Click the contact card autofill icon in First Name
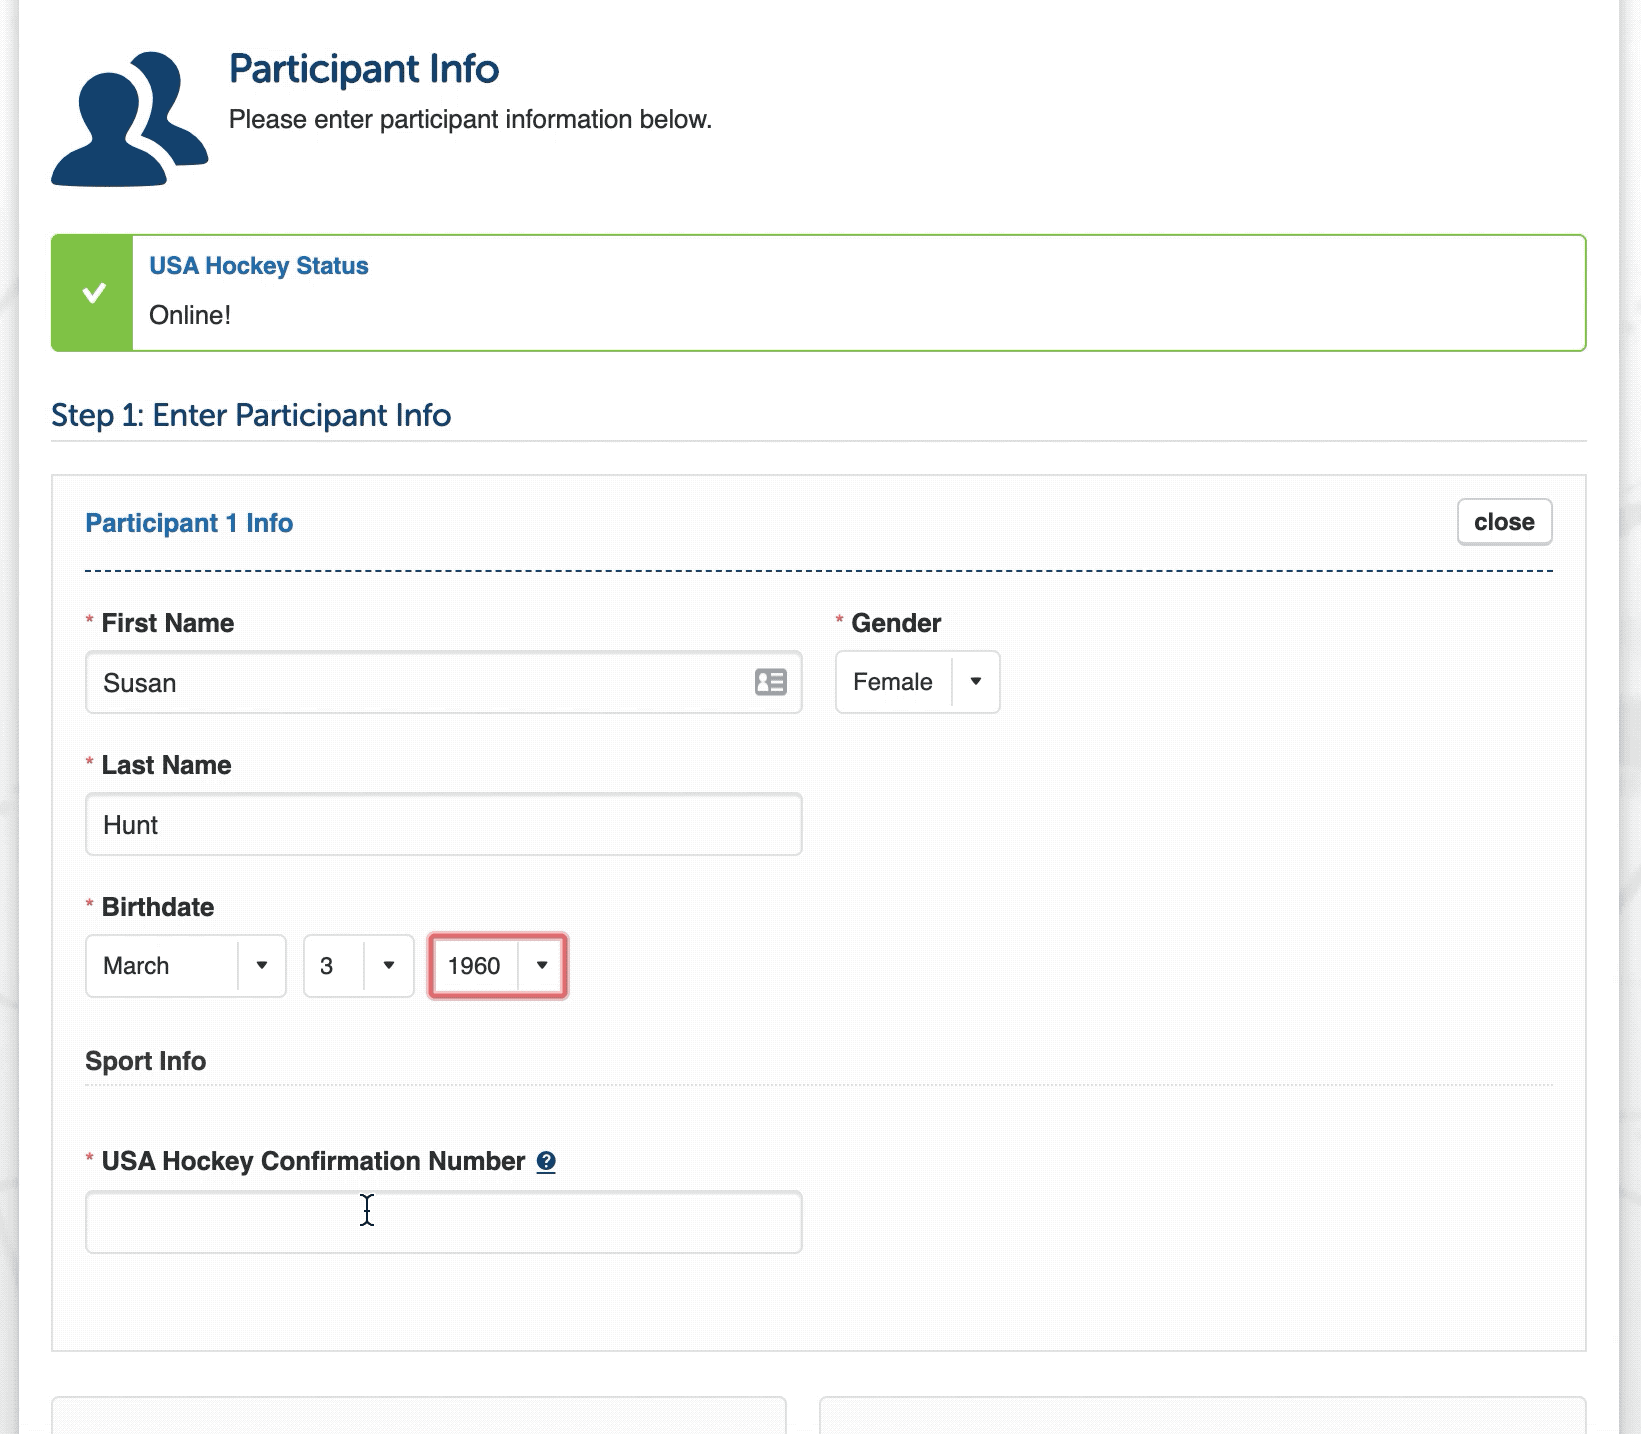The width and height of the screenshot is (1641, 1434). pyautogui.click(x=770, y=682)
